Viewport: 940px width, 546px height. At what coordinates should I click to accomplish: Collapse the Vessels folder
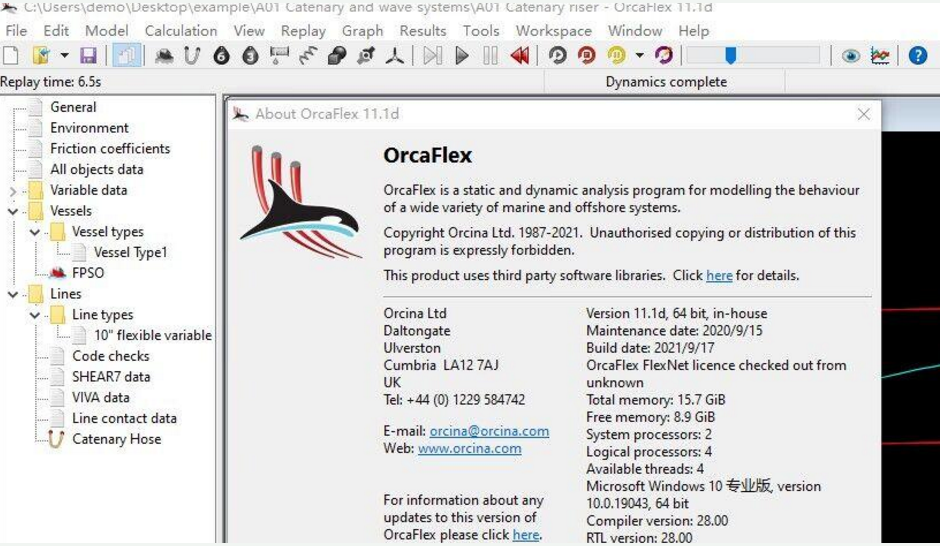coord(13,212)
